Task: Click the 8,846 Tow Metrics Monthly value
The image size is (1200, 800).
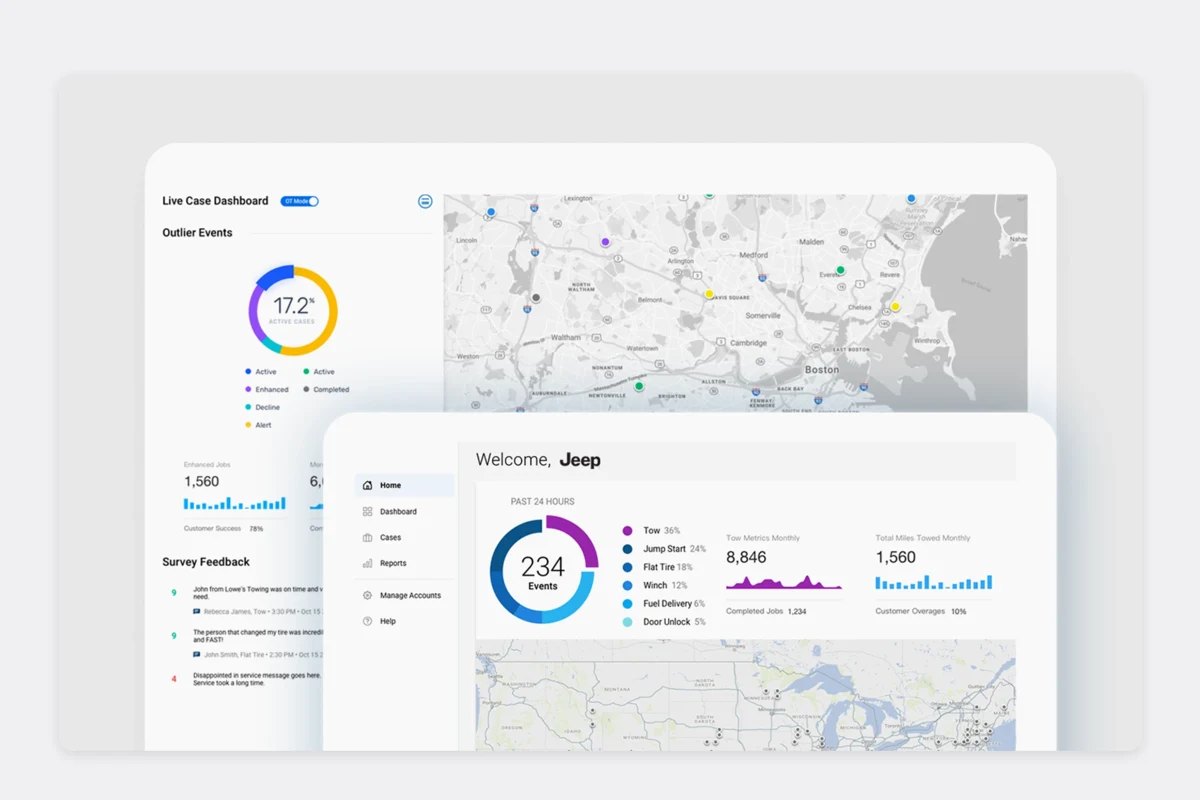Action: click(x=746, y=558)
